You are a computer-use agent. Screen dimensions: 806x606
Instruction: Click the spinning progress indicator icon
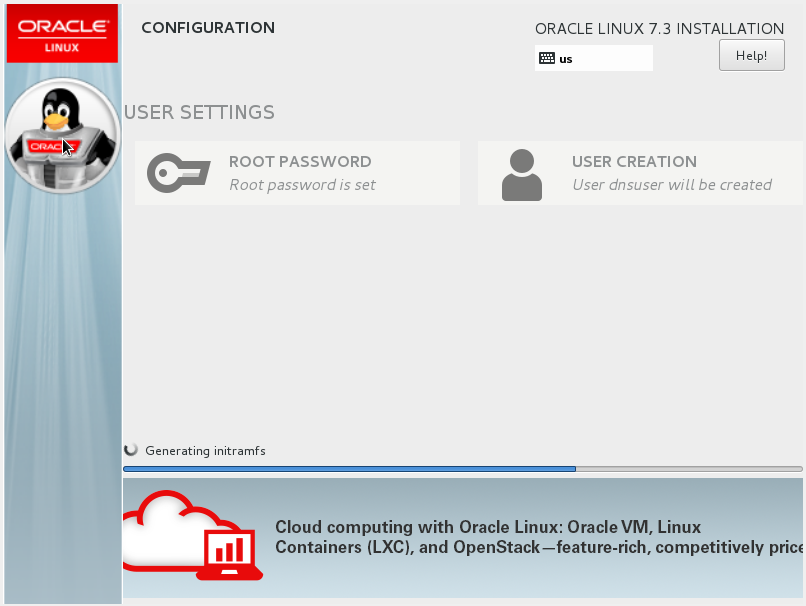[x=131, y=450]
